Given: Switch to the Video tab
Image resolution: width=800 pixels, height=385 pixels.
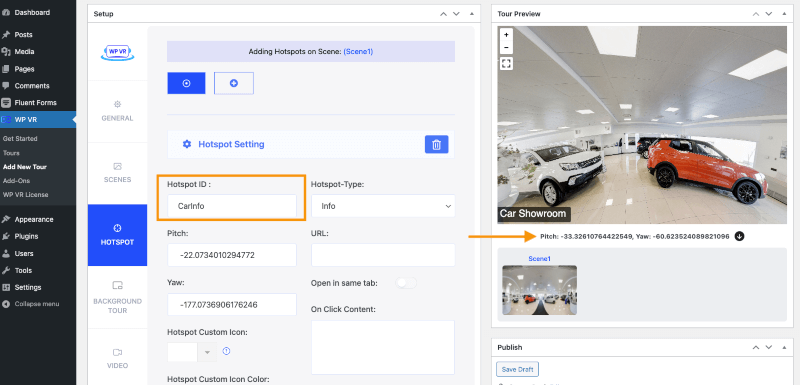Looking at the screenshot, I should 117,358.
